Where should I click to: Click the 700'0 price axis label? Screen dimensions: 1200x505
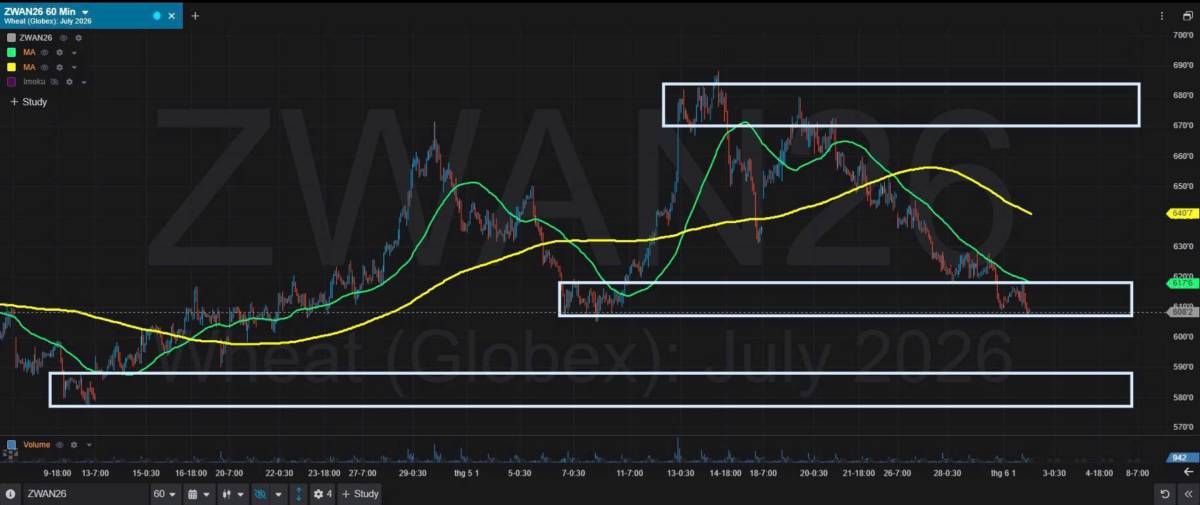[1183, 35]
